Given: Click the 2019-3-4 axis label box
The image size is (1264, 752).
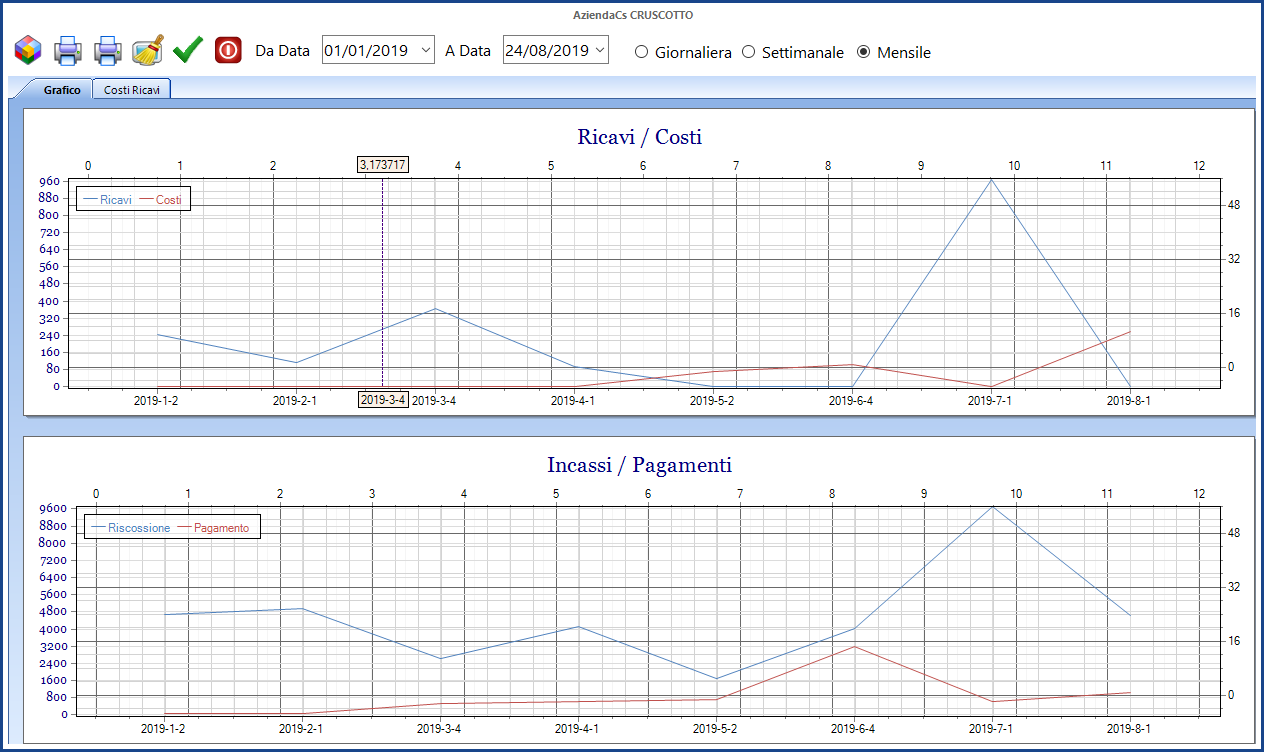Looking at the screenshot, I should click(381, 399).
